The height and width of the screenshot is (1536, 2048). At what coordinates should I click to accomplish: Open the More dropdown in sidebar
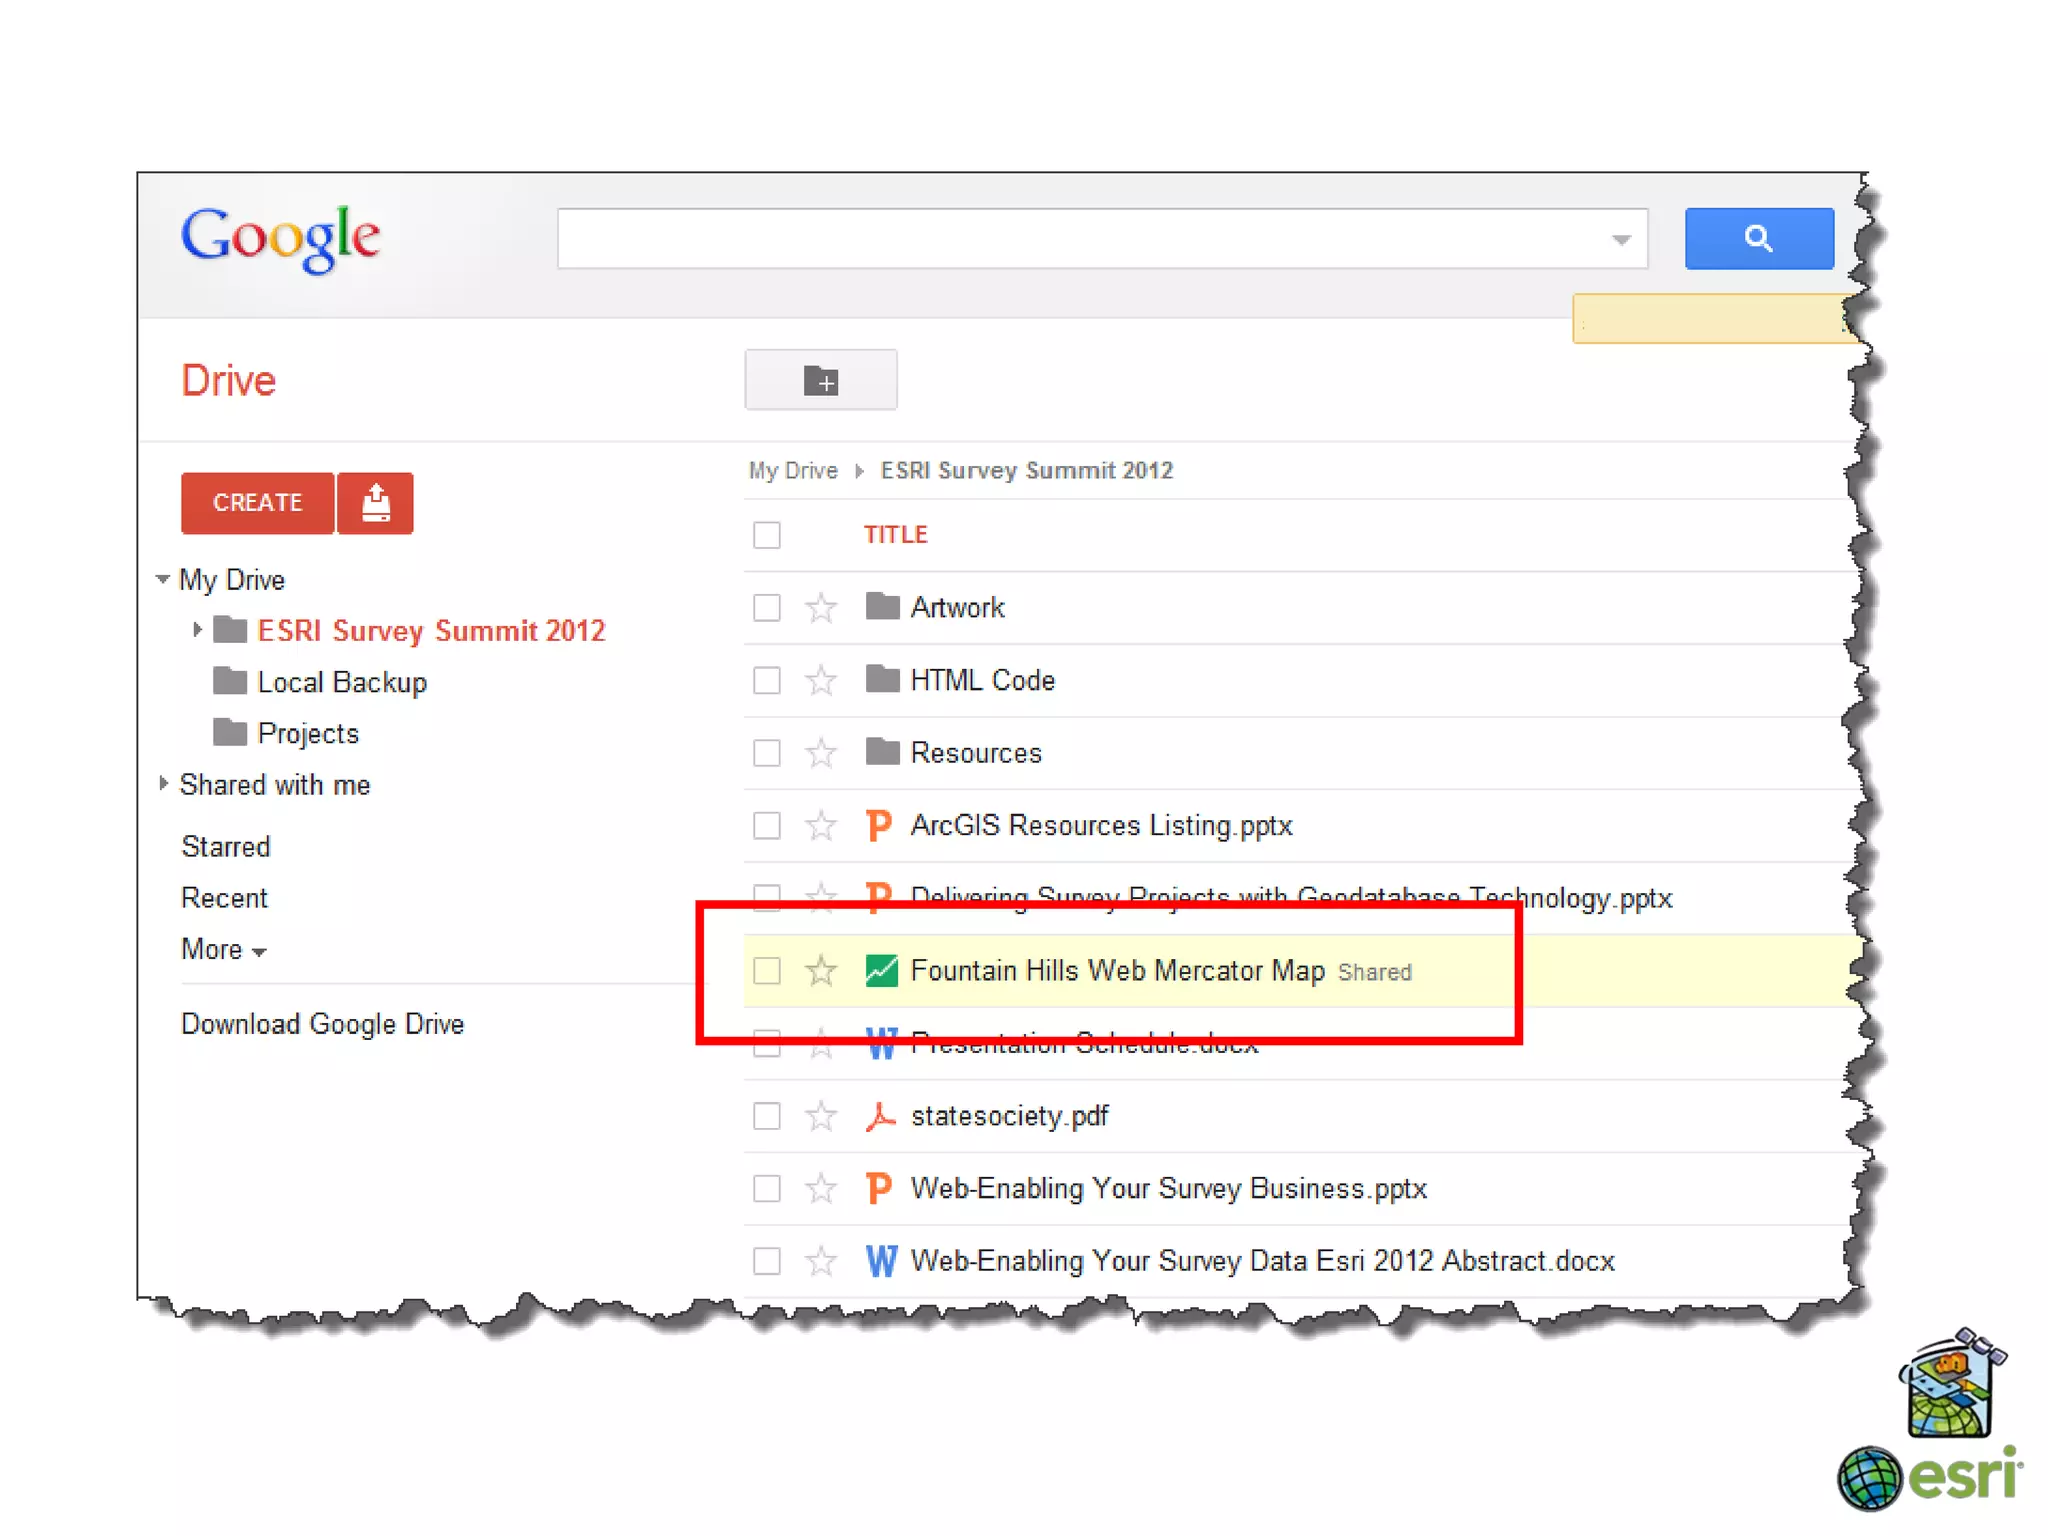223,949
